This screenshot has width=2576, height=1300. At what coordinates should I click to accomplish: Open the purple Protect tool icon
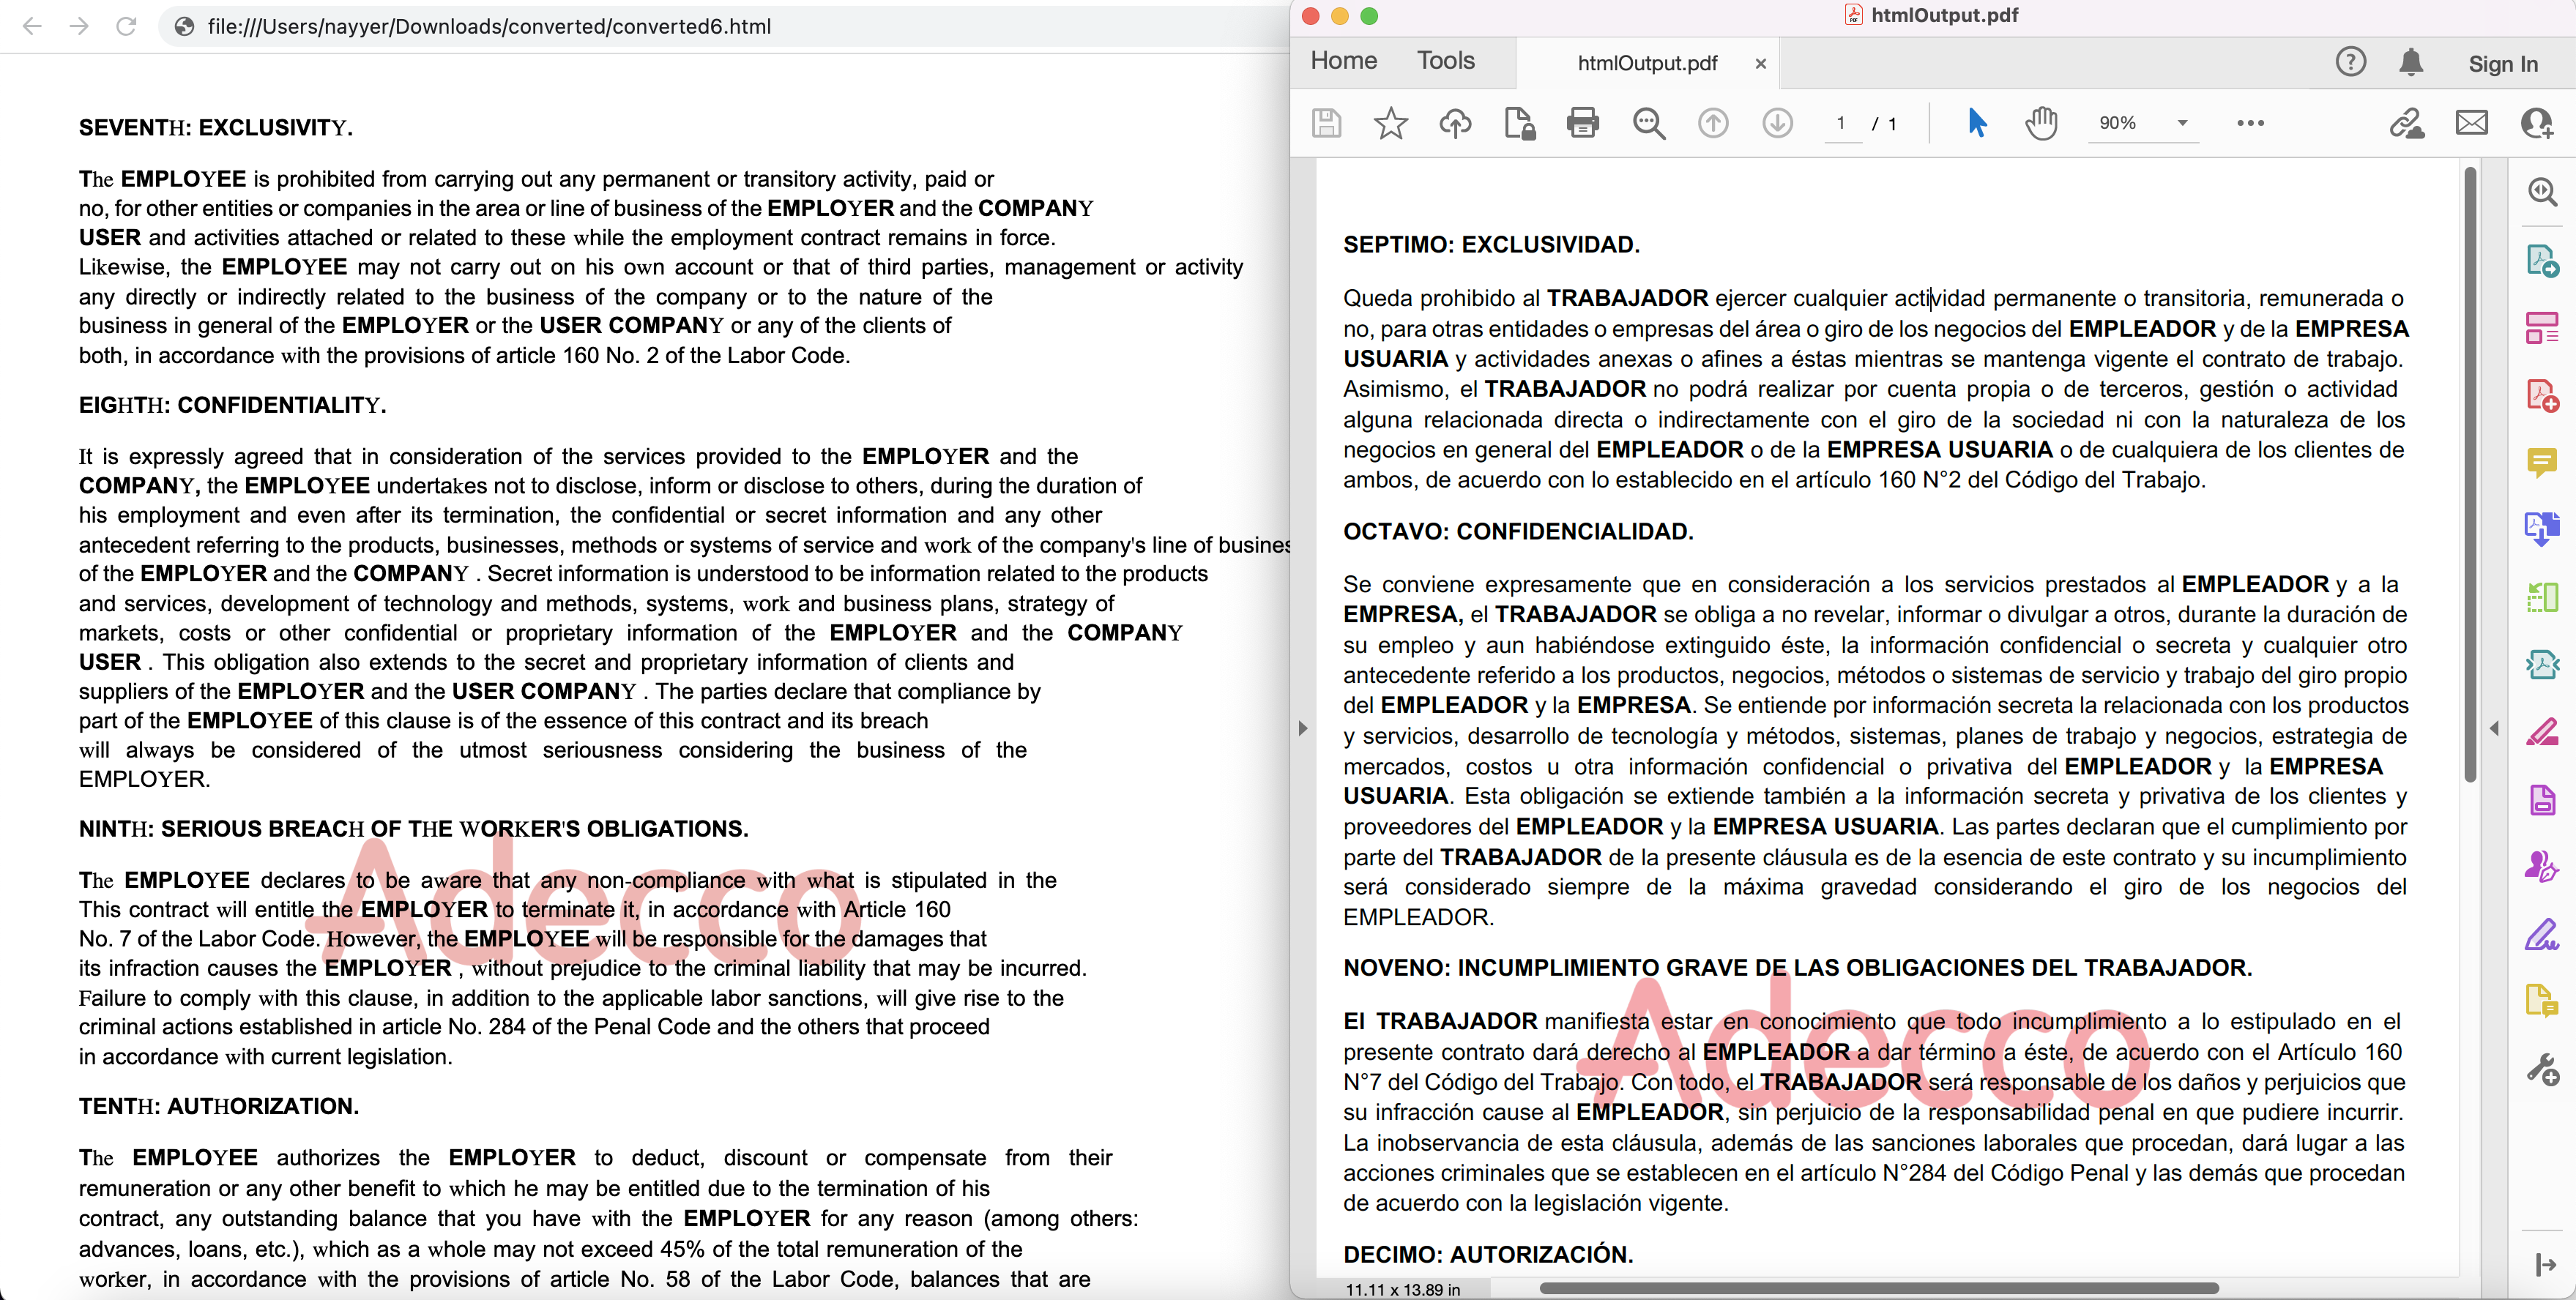(x=2542, y=800)
